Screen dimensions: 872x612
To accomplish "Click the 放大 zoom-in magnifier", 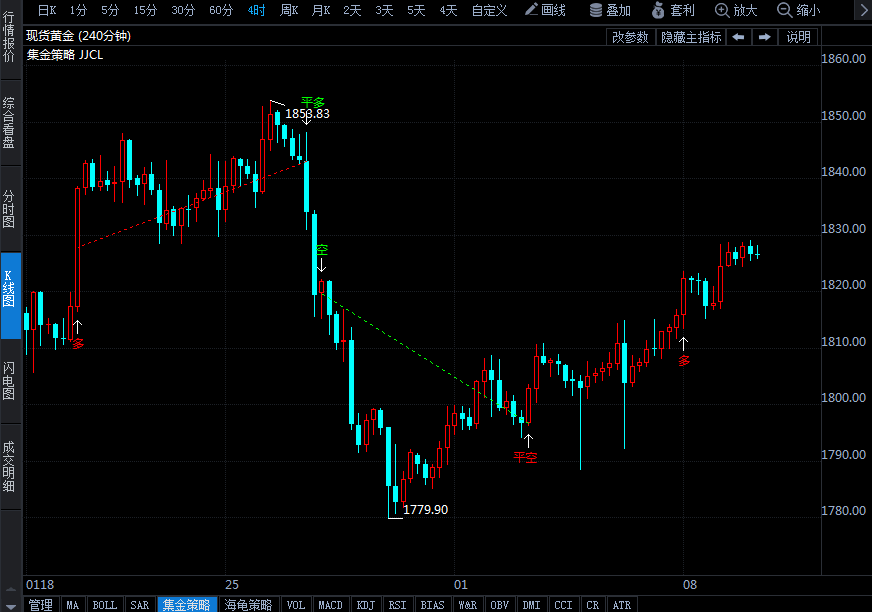I will point(736,10).
